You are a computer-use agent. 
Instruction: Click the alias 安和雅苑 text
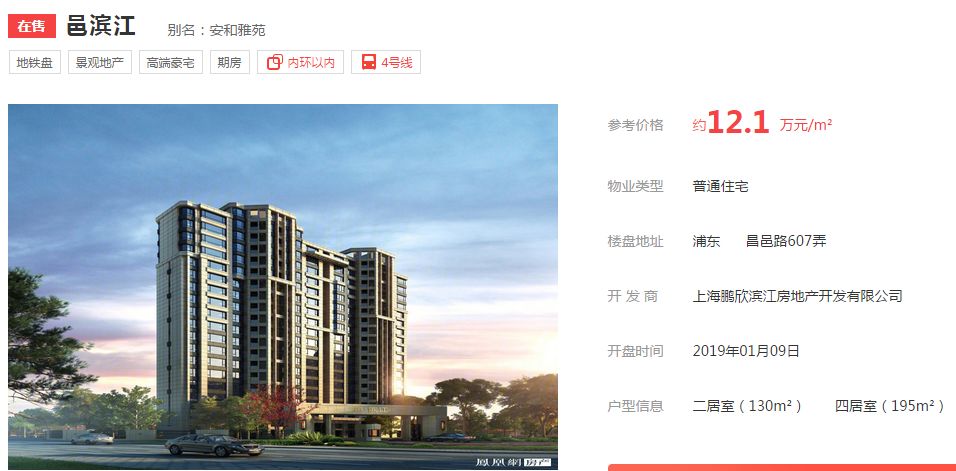click(238, 30)
